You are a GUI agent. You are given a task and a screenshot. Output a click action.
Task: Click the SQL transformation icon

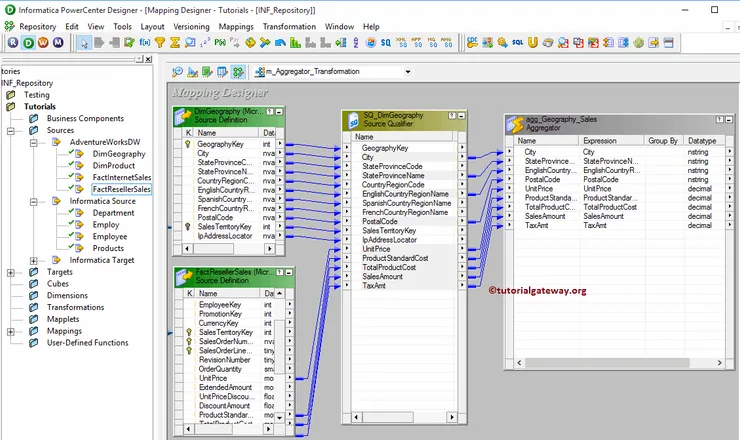coord(518,43)
